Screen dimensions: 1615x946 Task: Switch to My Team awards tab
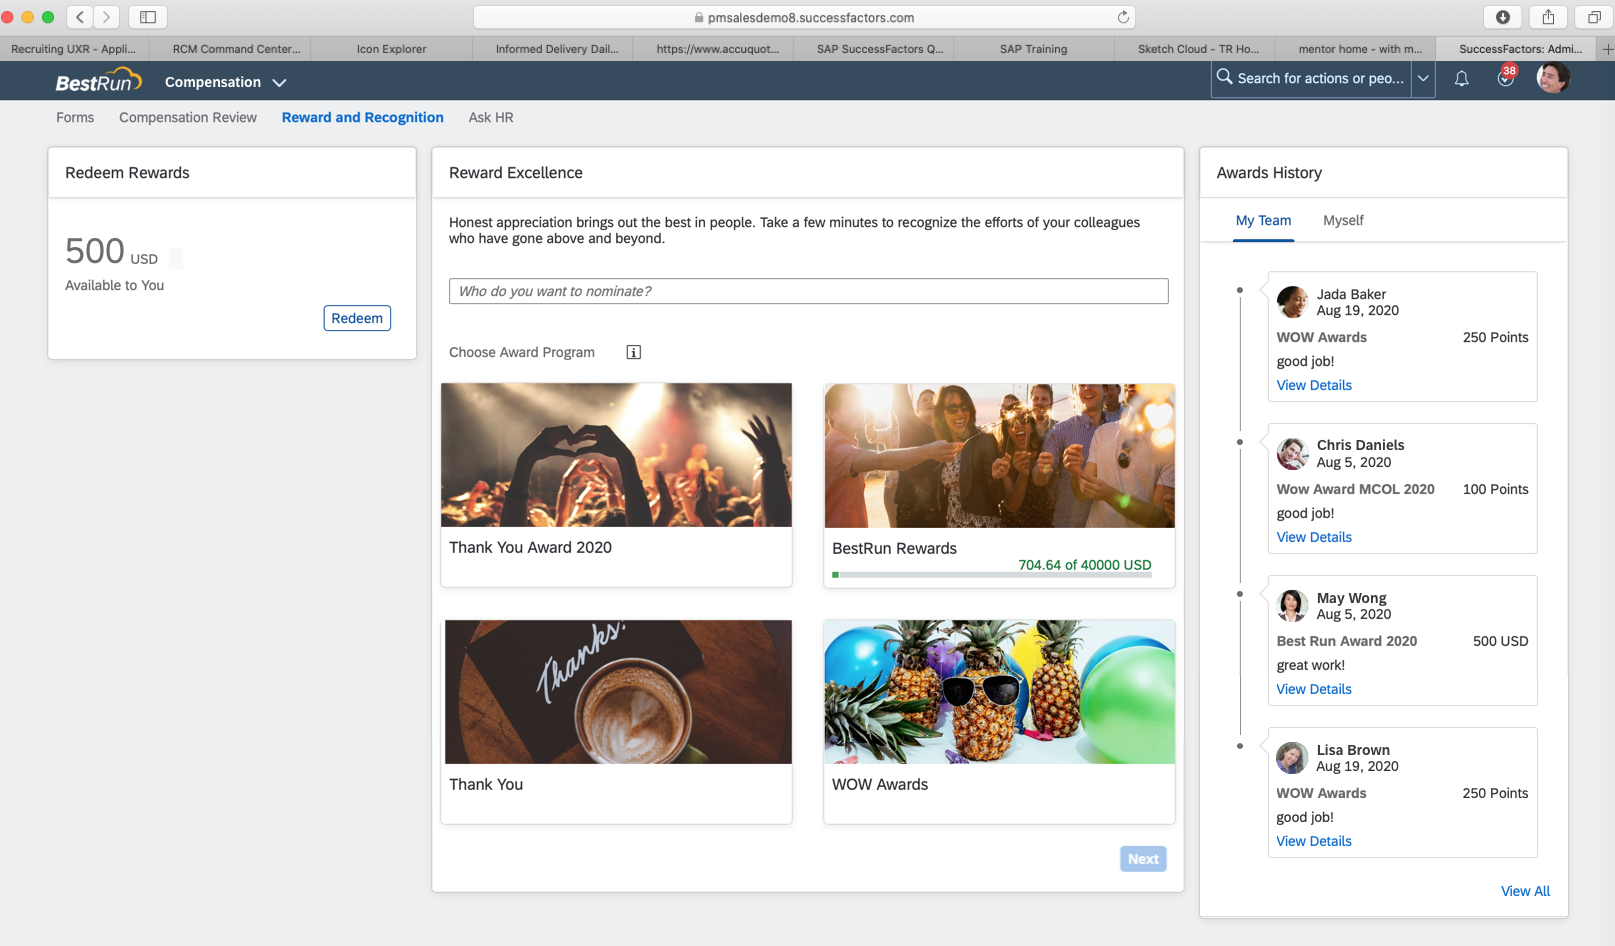click(1263, 220)
